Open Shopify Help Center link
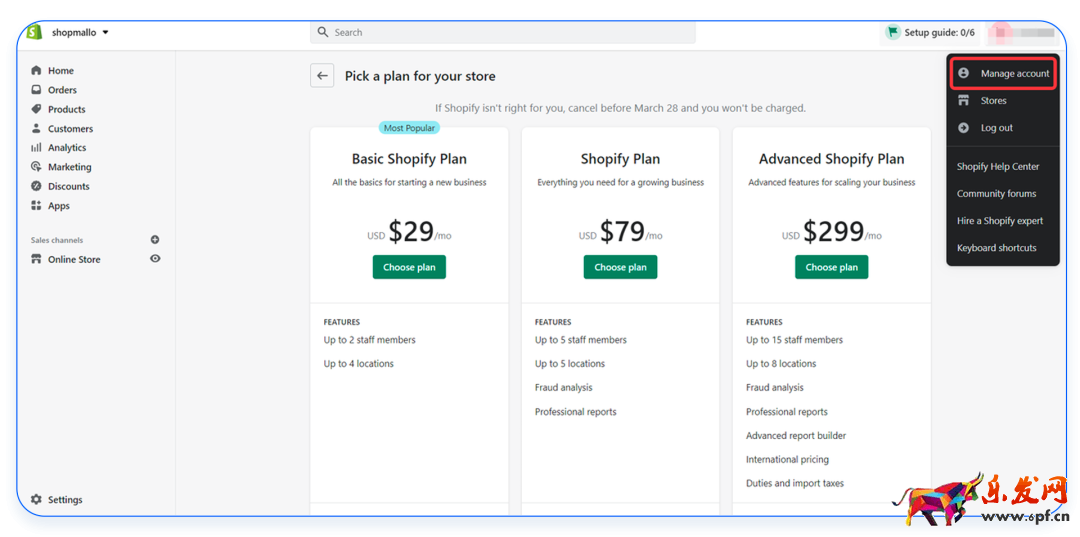The image size is (1080, 537). pyautogui.click(x=998, y=167)
